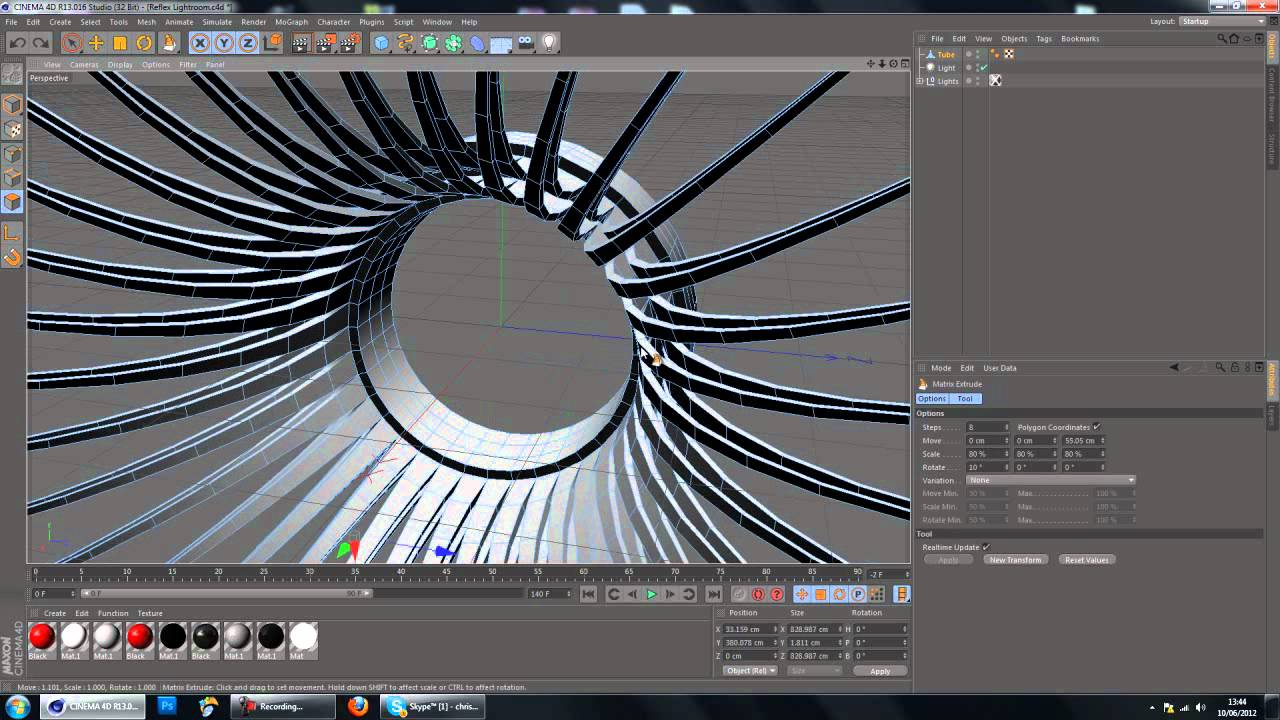Switch to Polygons mode icon
The width and height of the screenshot is (1280, 720).
(x=13, y=202)
